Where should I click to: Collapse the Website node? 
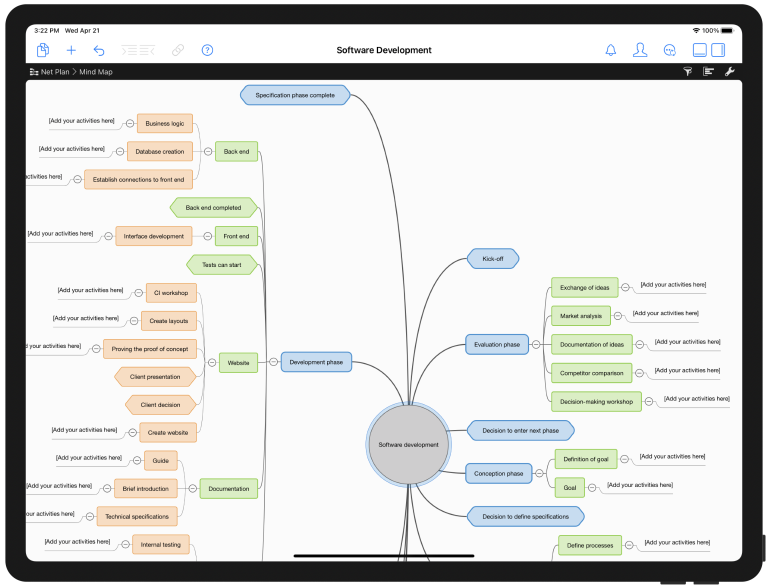[212, 363]
